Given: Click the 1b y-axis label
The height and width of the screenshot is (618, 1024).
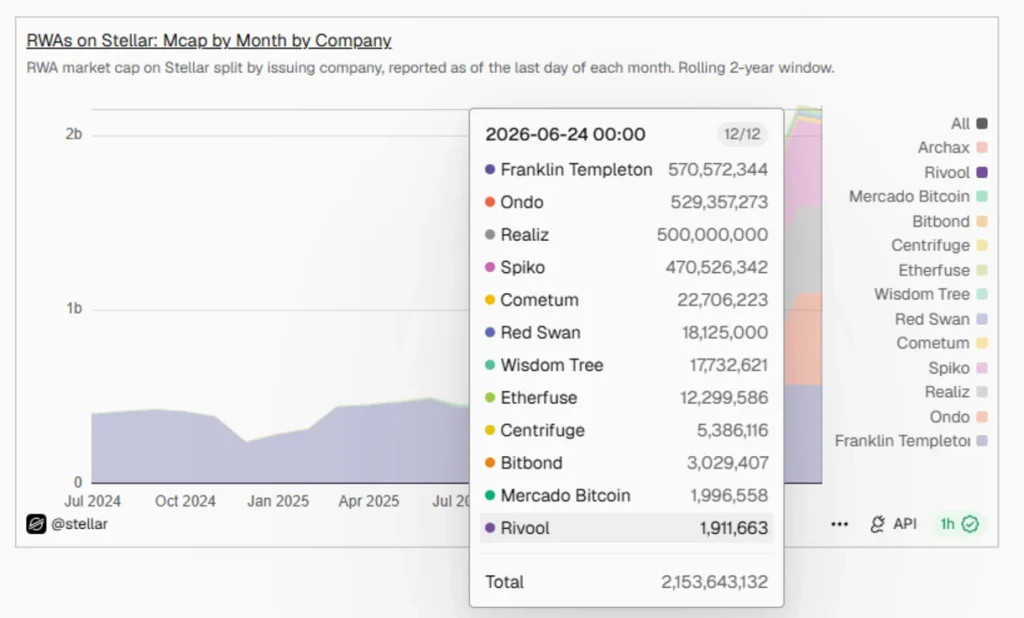Looking at the screenshot, I should point(74,308).
